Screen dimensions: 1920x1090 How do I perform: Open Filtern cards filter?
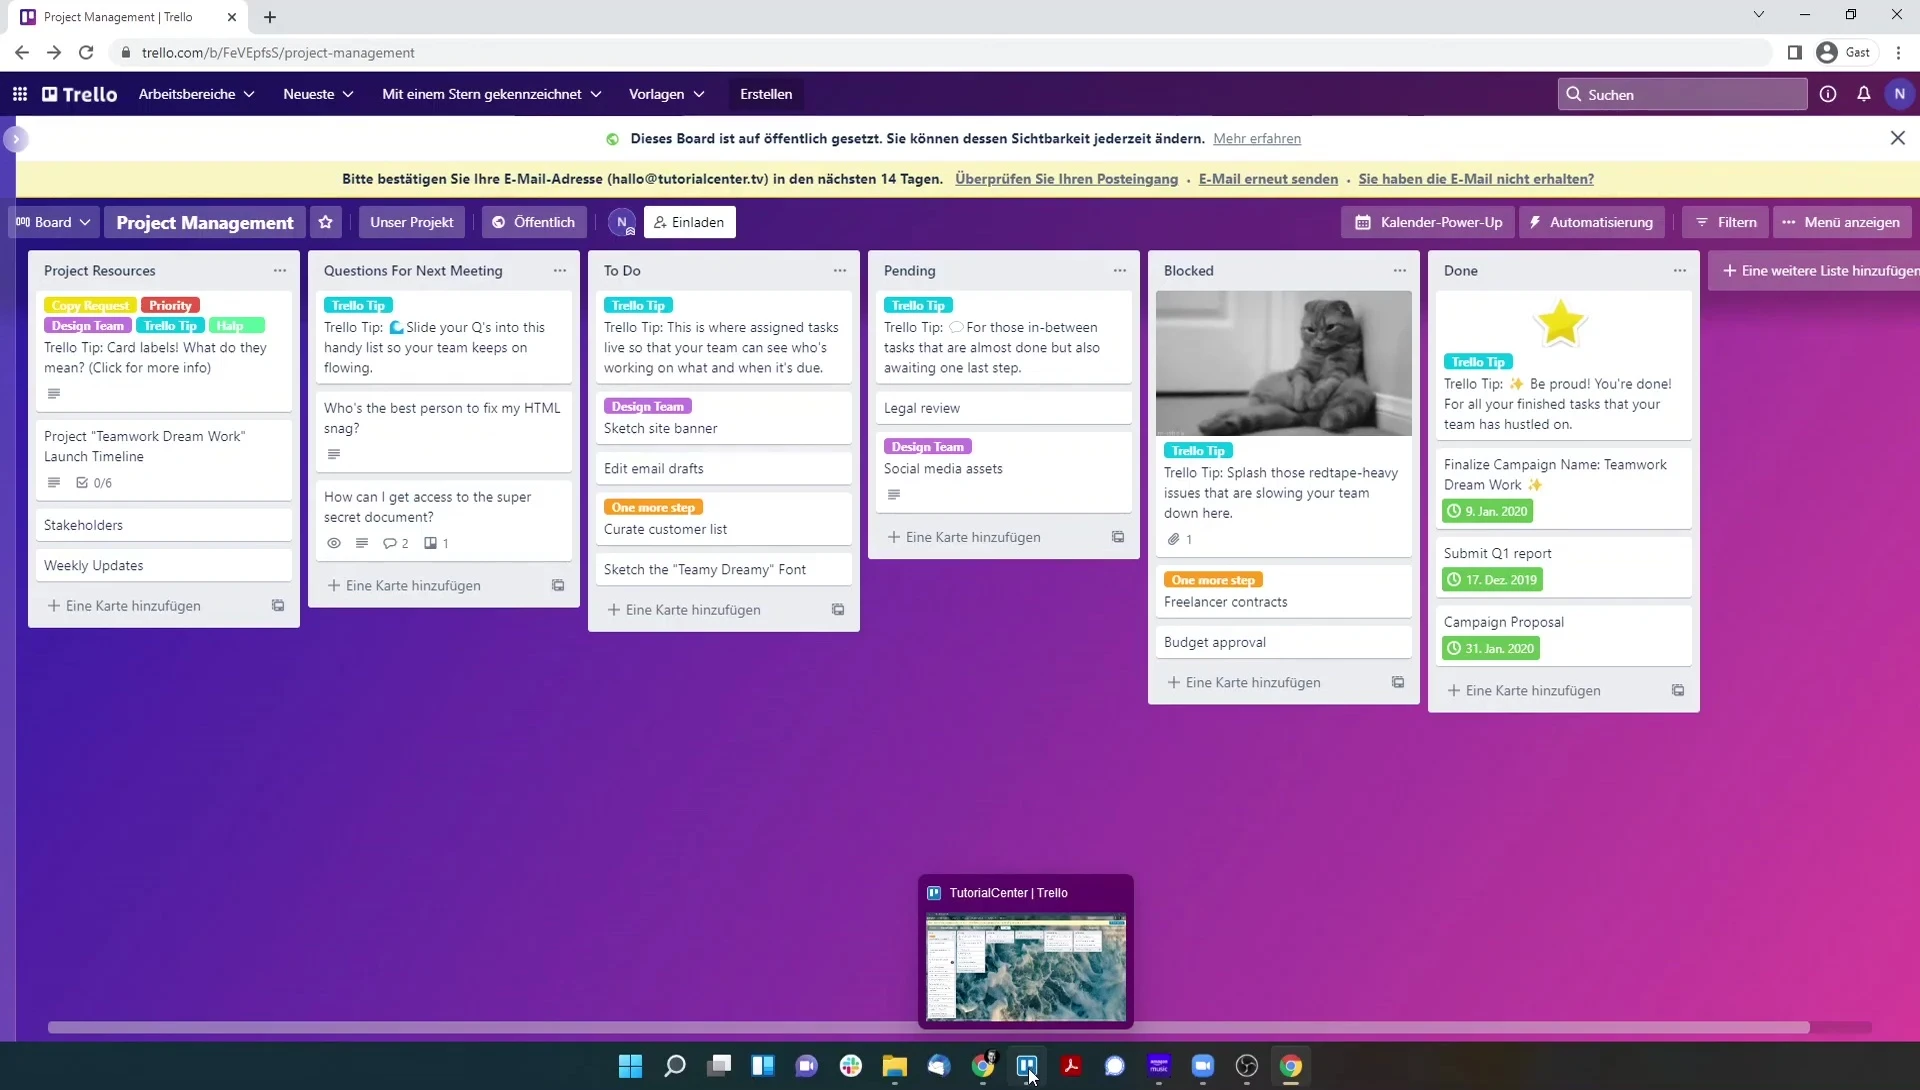(1726, 222)
